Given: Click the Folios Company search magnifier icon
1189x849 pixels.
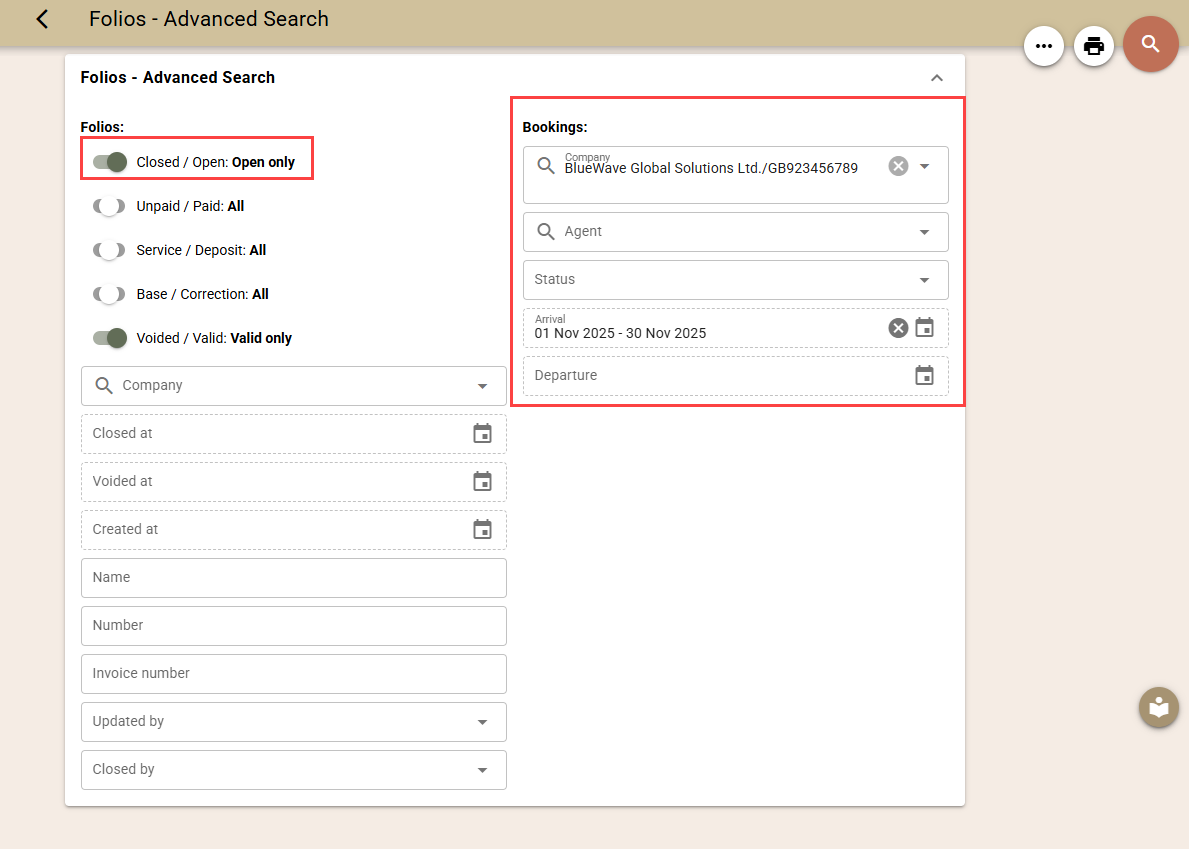Looking at the screenshot, I should (104, 386).
